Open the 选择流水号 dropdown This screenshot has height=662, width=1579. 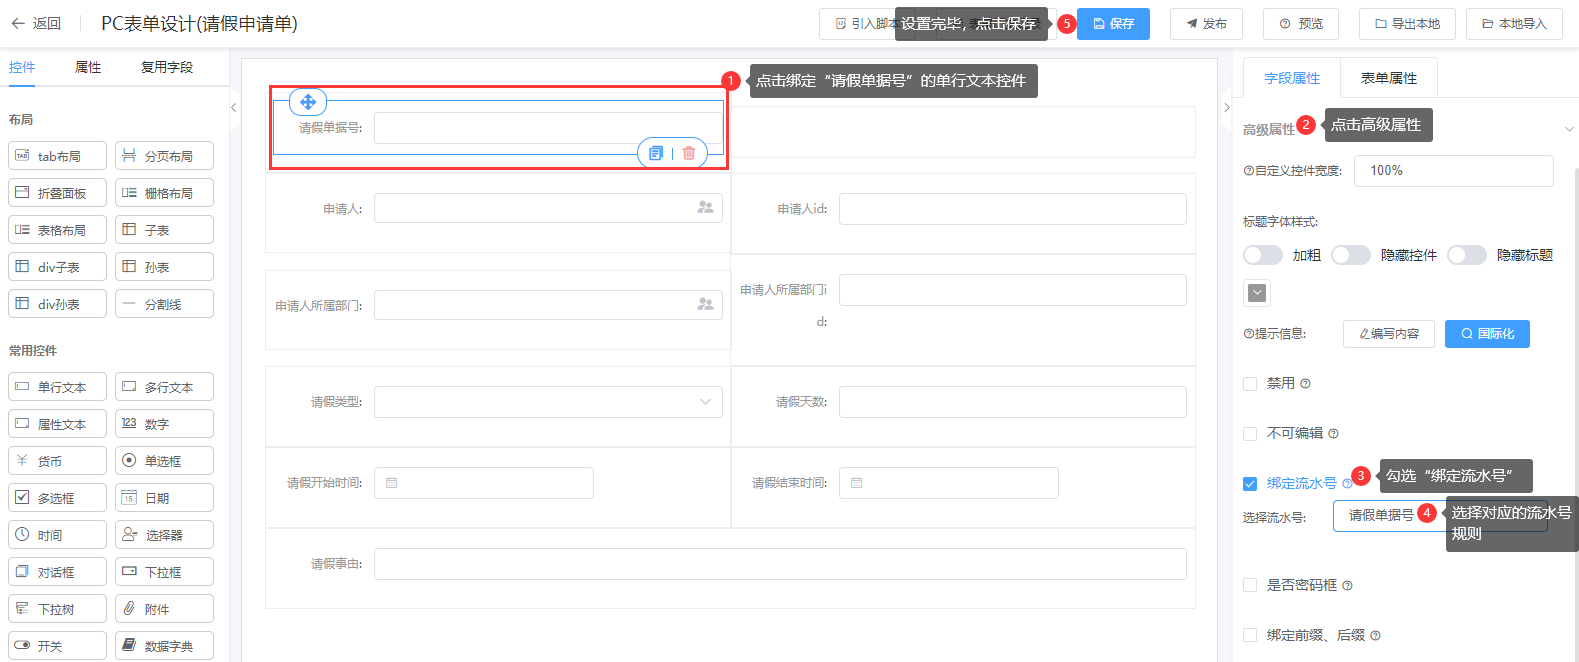[x=1440, y=515]
